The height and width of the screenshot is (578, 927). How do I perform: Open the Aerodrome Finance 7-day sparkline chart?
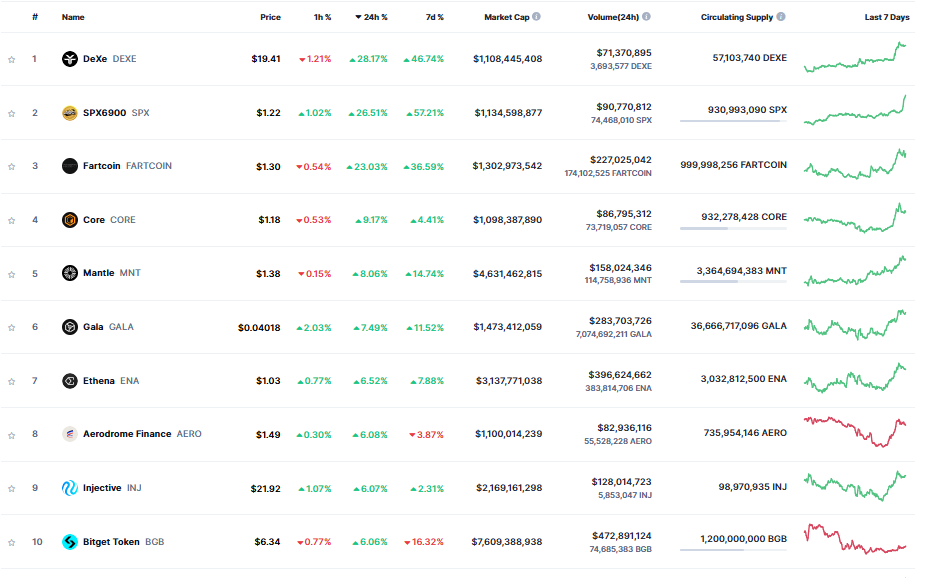pos(855,432)
